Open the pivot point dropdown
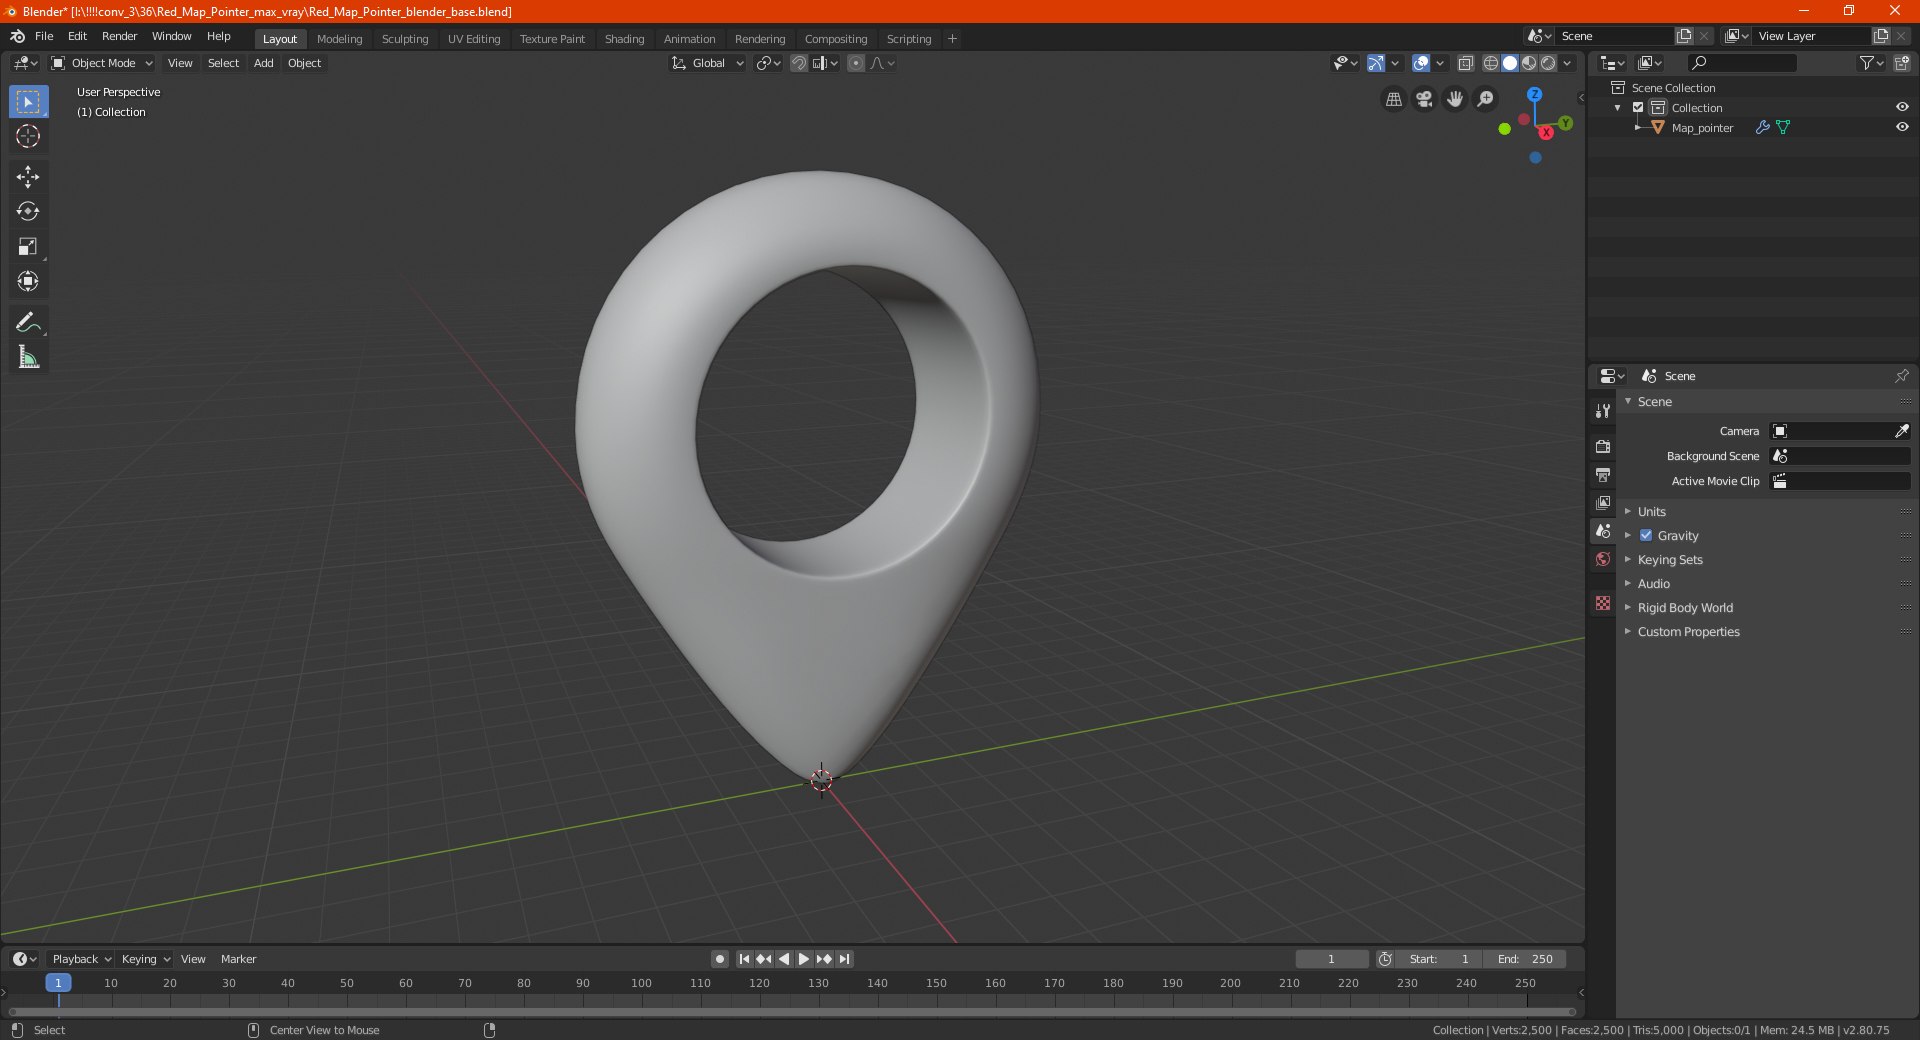1920x1040 pixels. pyautogui.click(x=768, y=63)
